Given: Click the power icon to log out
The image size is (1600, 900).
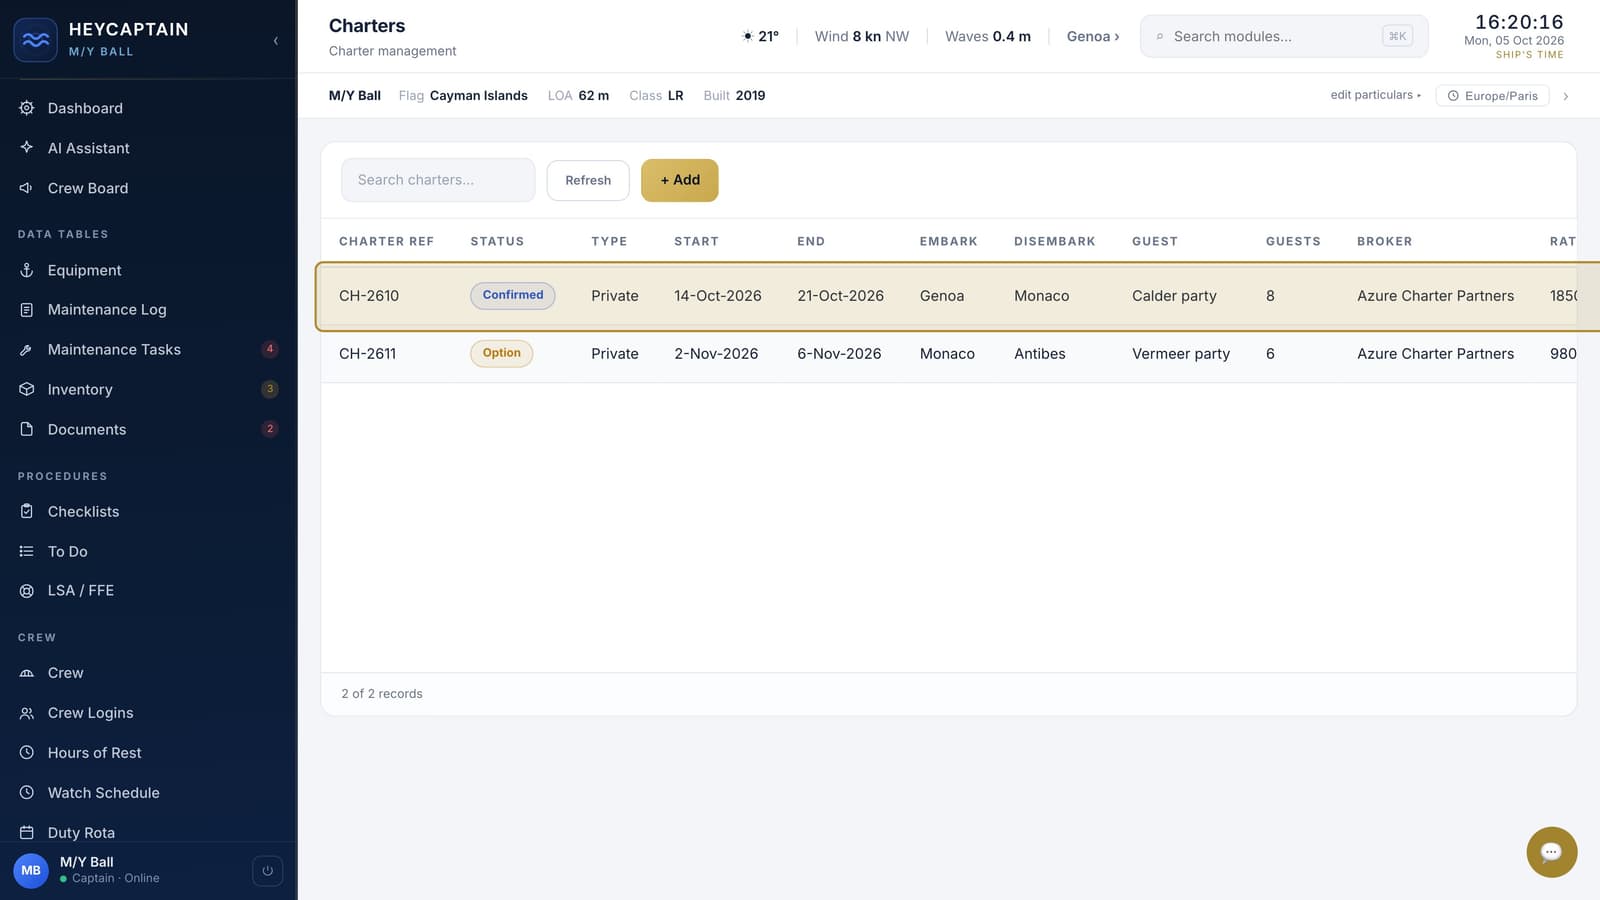Looking at the screenshot, I should tap(267, 871).
